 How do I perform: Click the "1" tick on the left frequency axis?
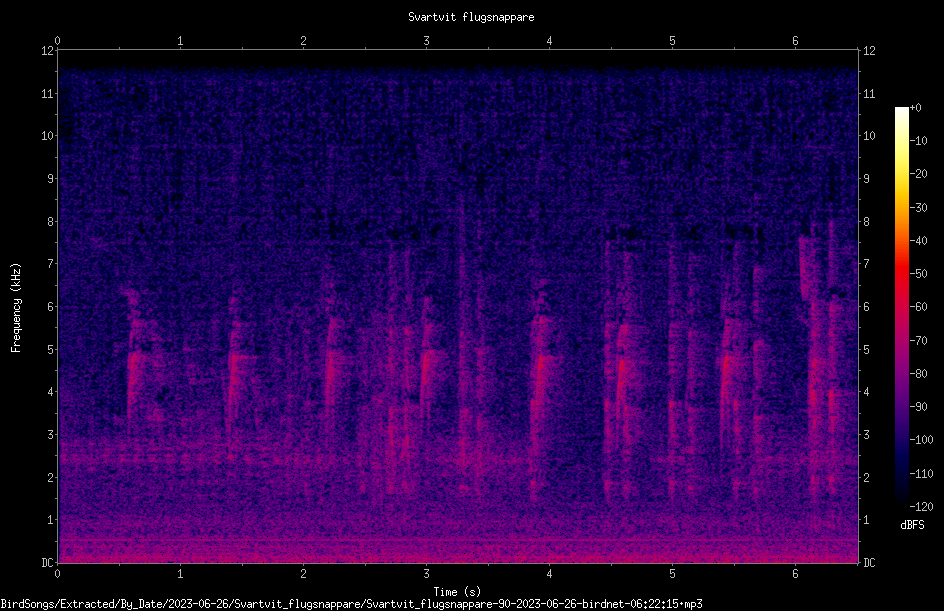(50, 520)
